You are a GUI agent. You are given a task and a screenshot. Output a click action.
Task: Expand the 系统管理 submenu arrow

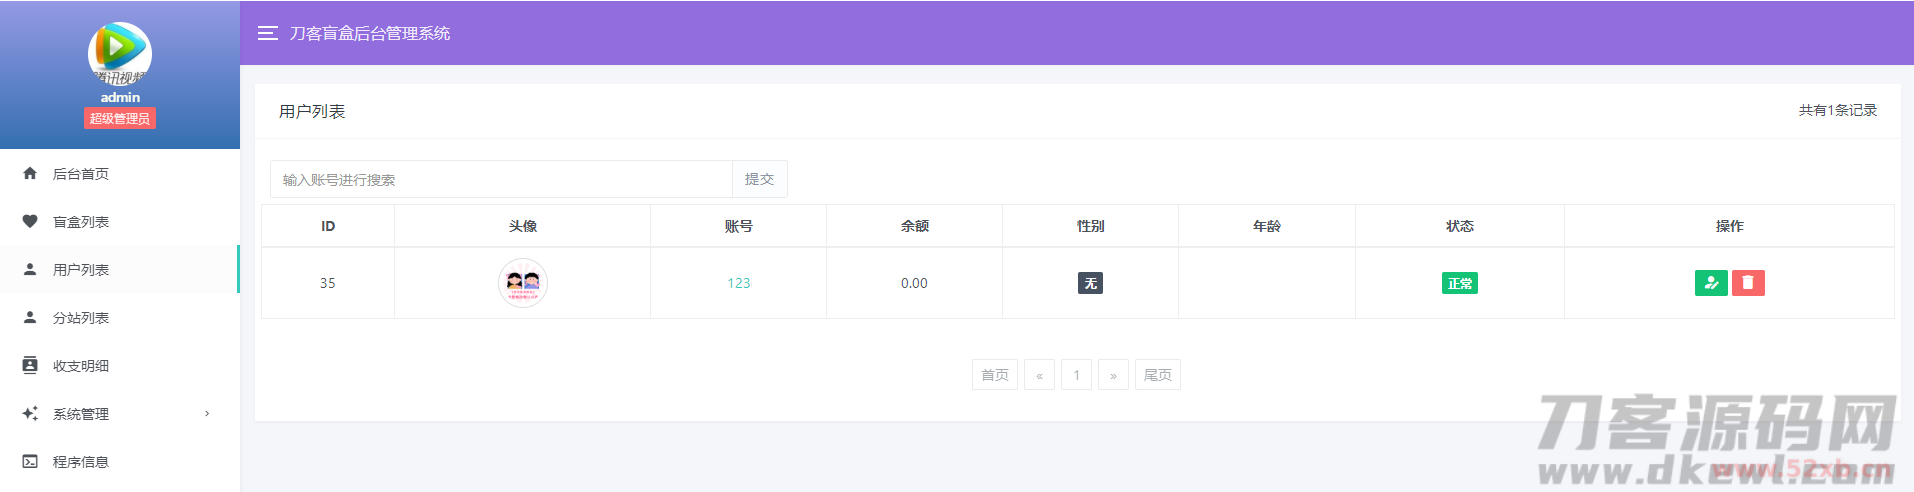point(207,413)
